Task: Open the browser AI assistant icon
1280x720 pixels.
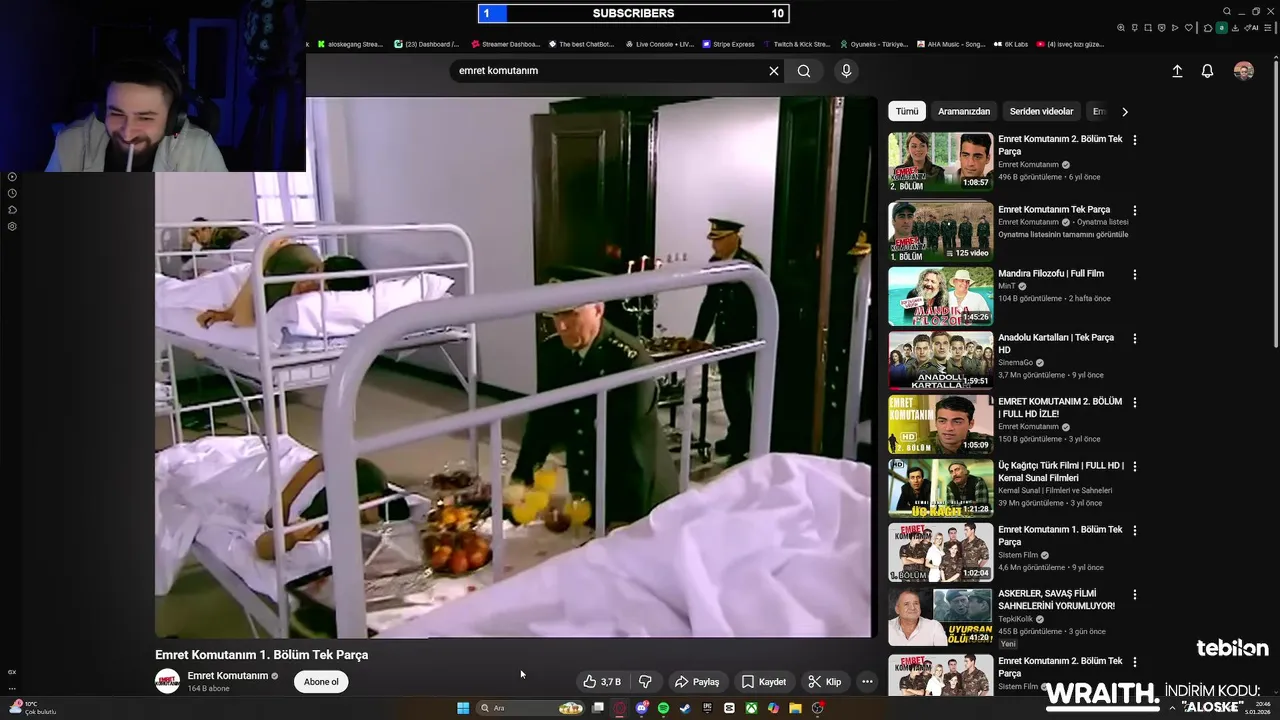Action: point(1251,28)
